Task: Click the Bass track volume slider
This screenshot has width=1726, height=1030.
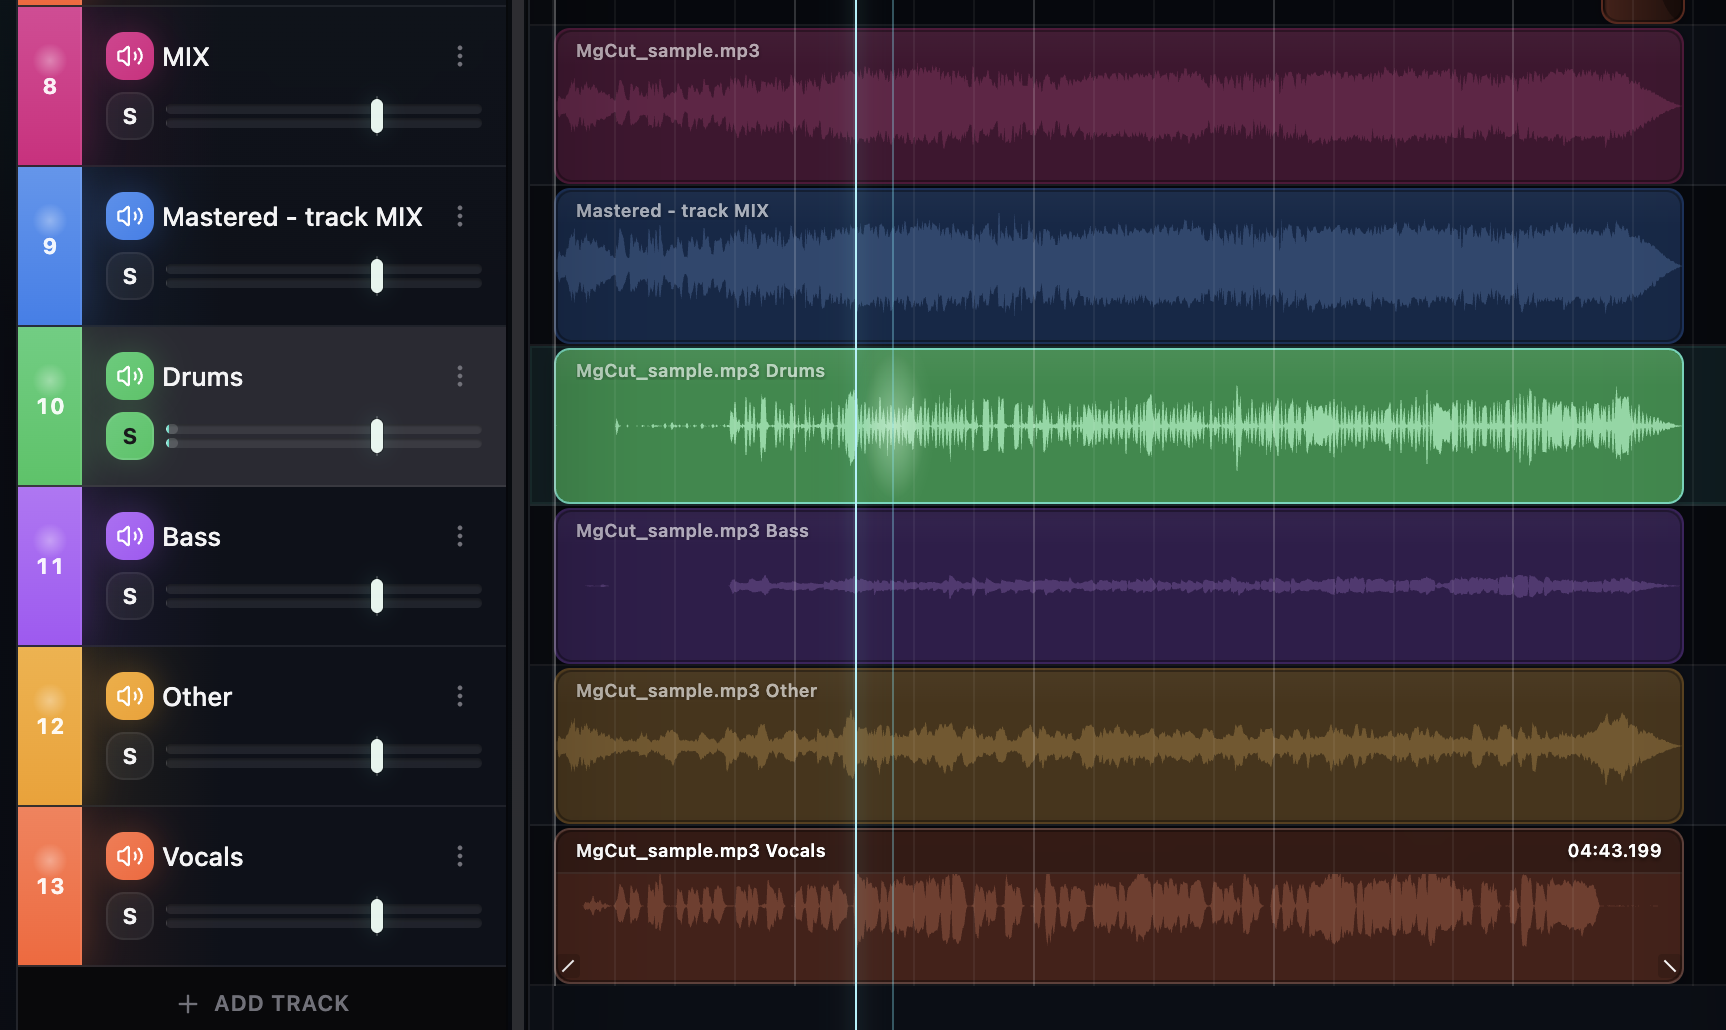Action: 324,596
